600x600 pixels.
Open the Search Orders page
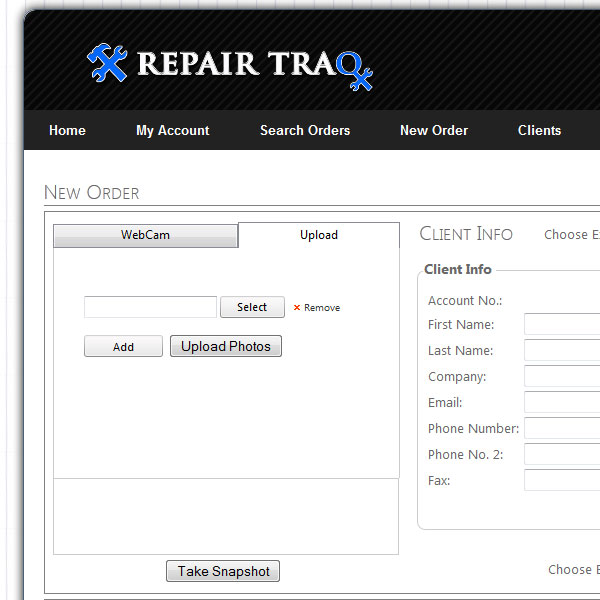pyautogui.click(x=305, y=130)
